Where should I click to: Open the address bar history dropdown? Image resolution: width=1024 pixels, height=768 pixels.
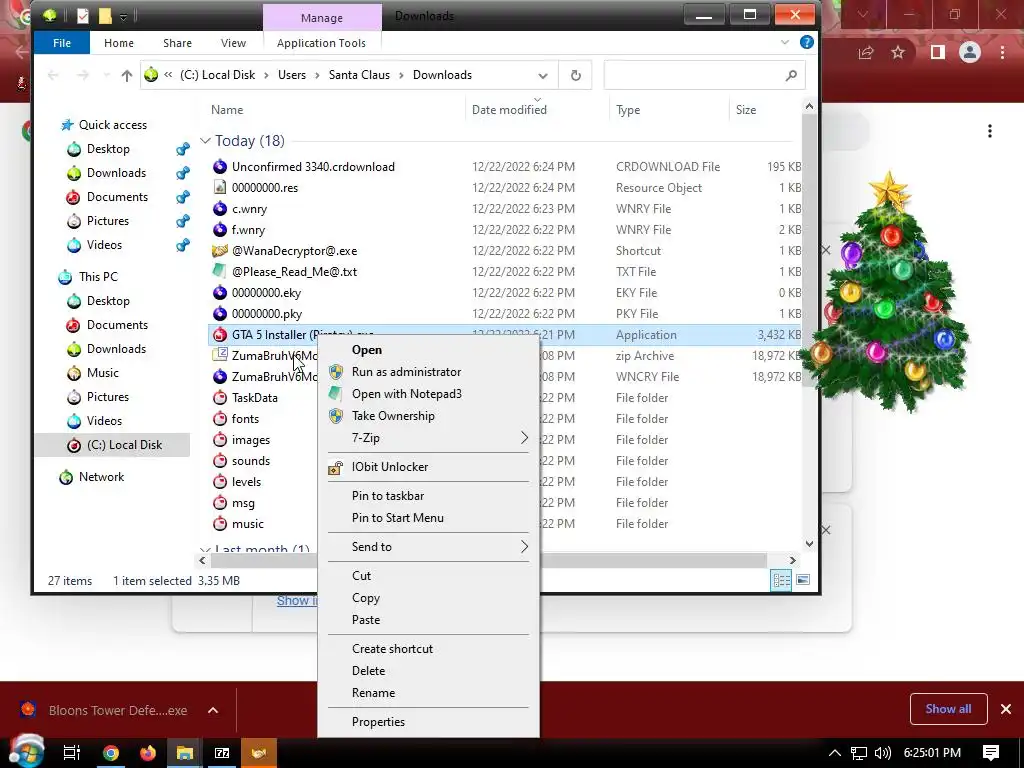[x=543, y=76]
